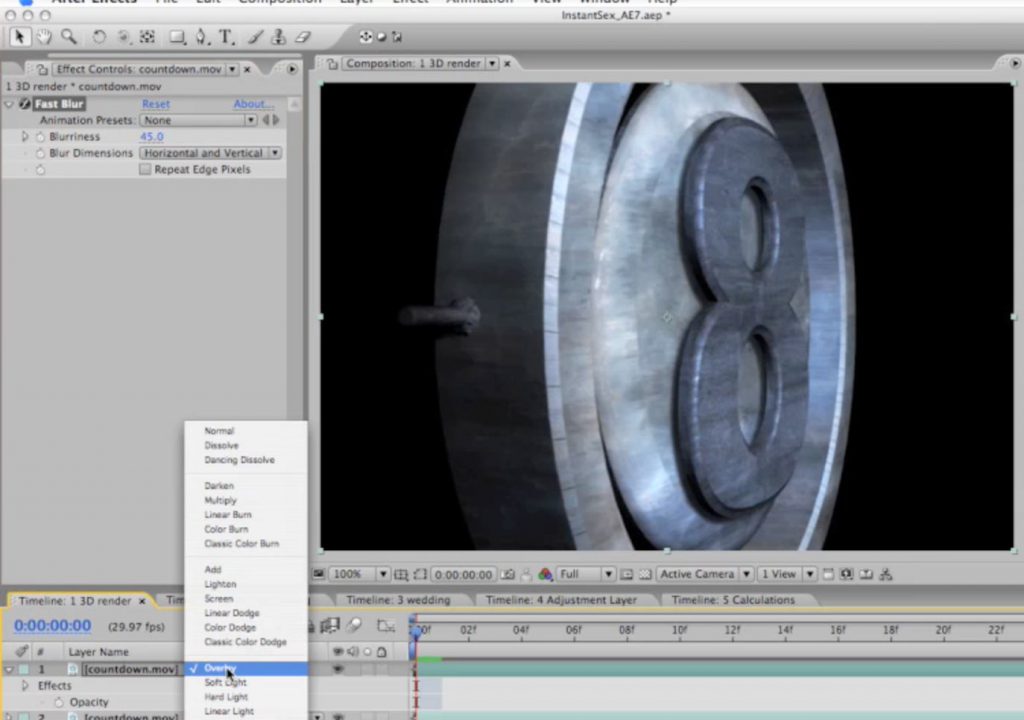The width and height of the screenshot is (1024, 720).
Task: Toggle the Effect Controls panel lock
Action: [42, 69]
